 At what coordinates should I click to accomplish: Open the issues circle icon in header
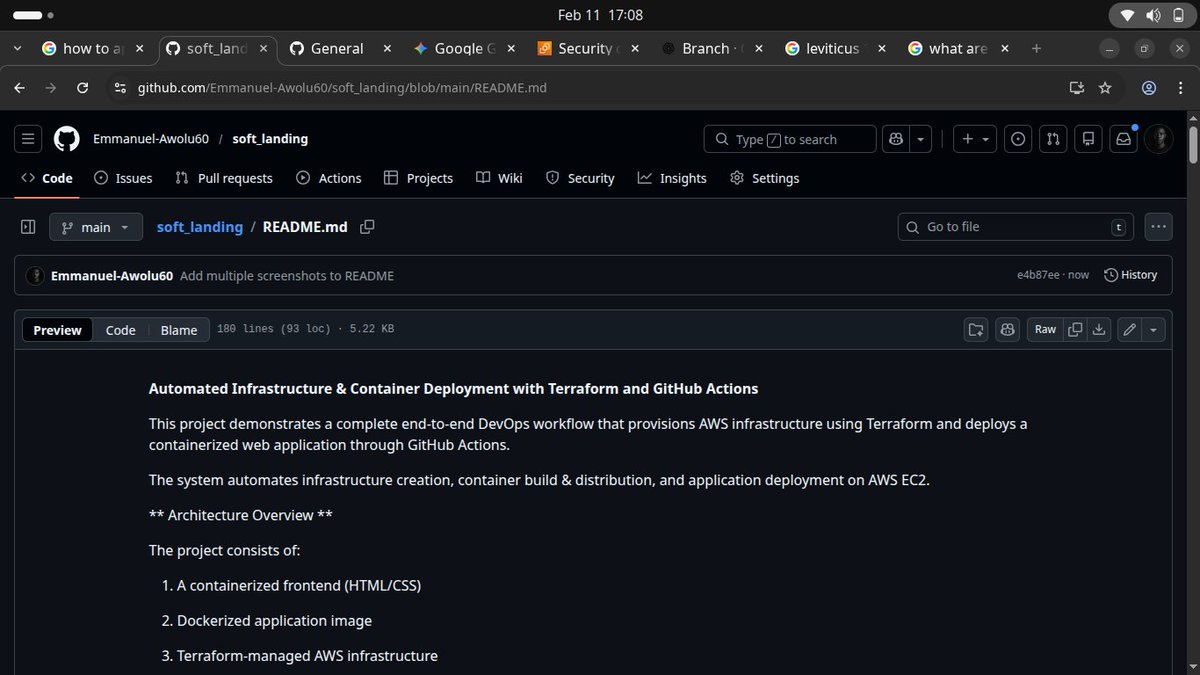[x=1018, y=139]
